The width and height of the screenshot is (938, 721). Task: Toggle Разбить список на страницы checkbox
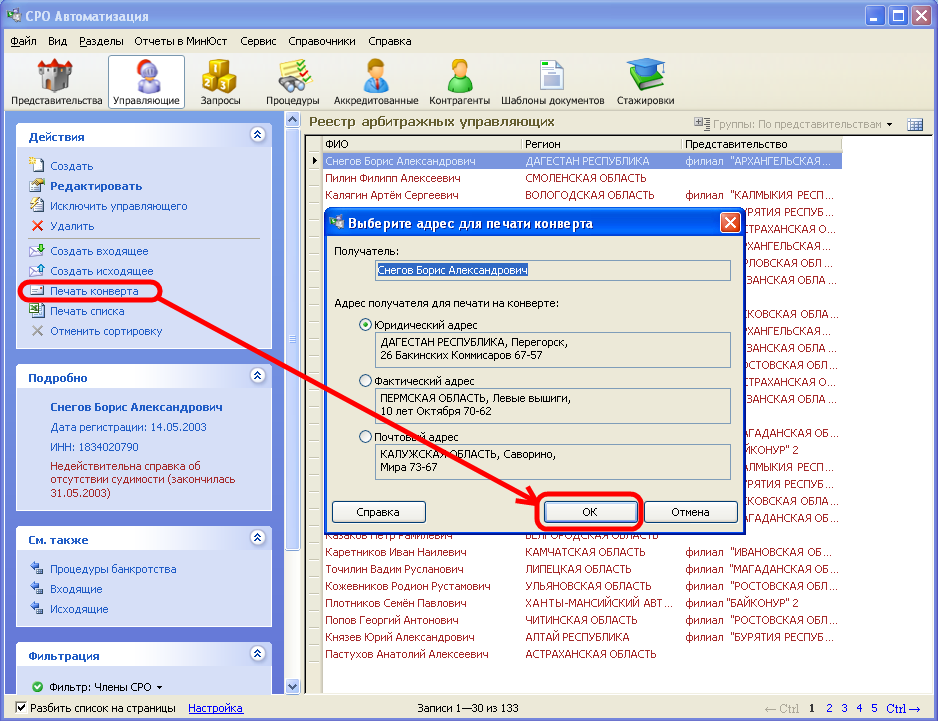tap(20, 708)
